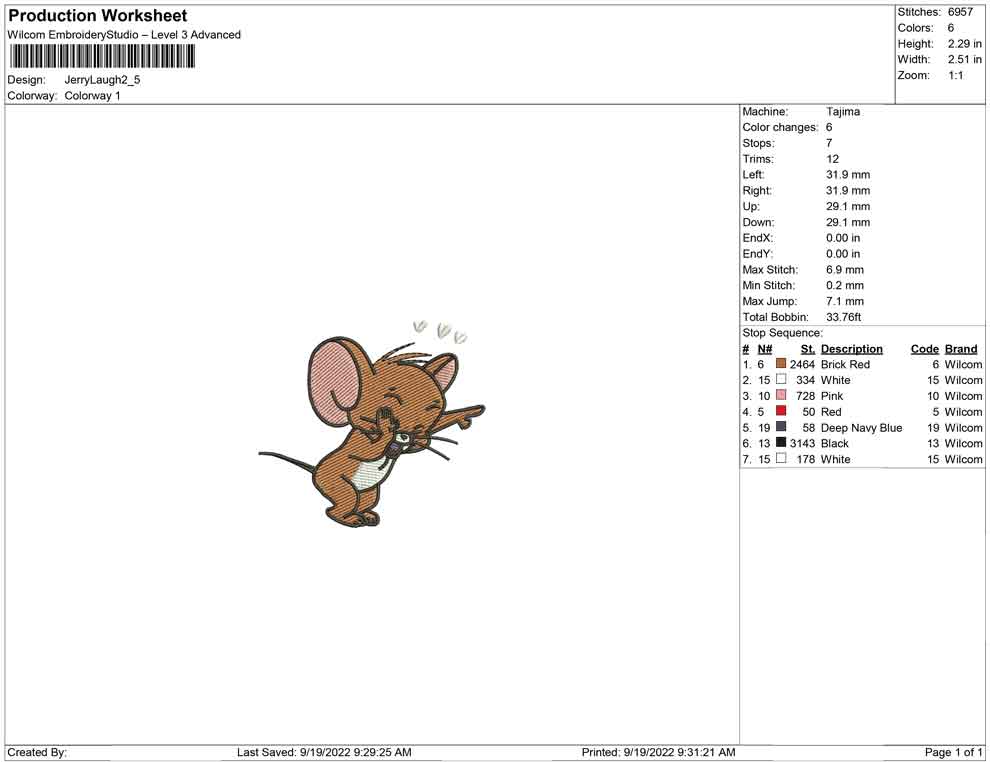The height and width of the screenshot is (762, 990).
Task: Click the Up value '29.1 mm'
Action: click(x=848, y=206)
